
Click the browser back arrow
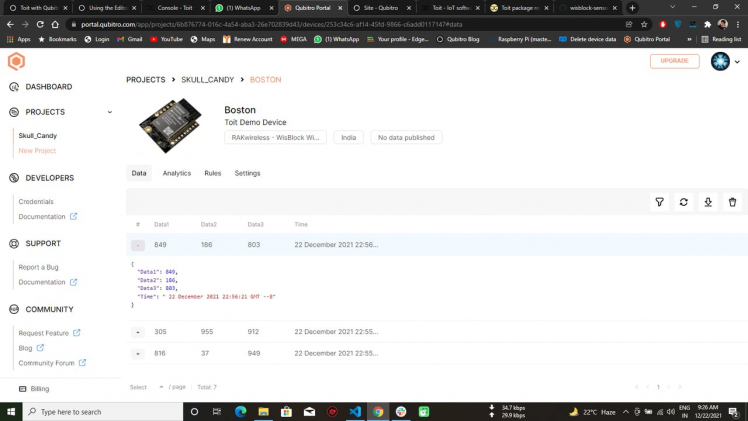(10, 24)
